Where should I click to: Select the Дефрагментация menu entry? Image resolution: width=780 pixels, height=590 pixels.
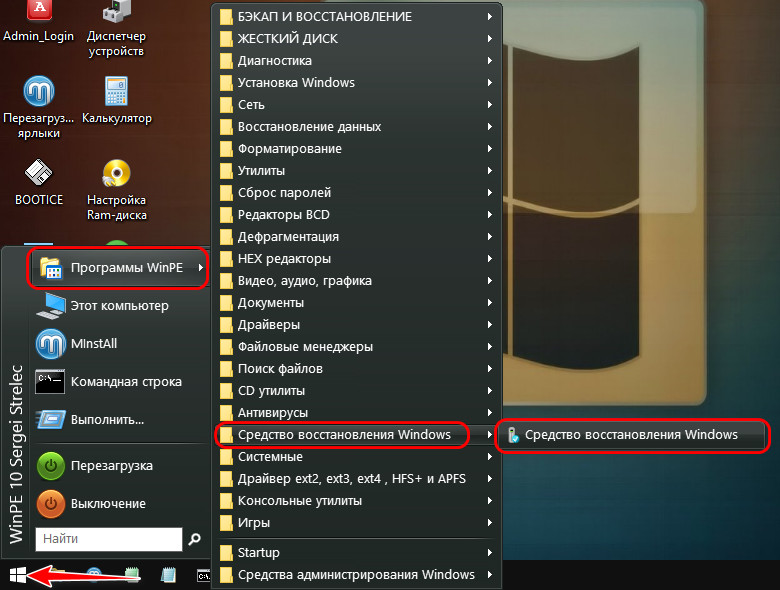click(x=356, y=237)
